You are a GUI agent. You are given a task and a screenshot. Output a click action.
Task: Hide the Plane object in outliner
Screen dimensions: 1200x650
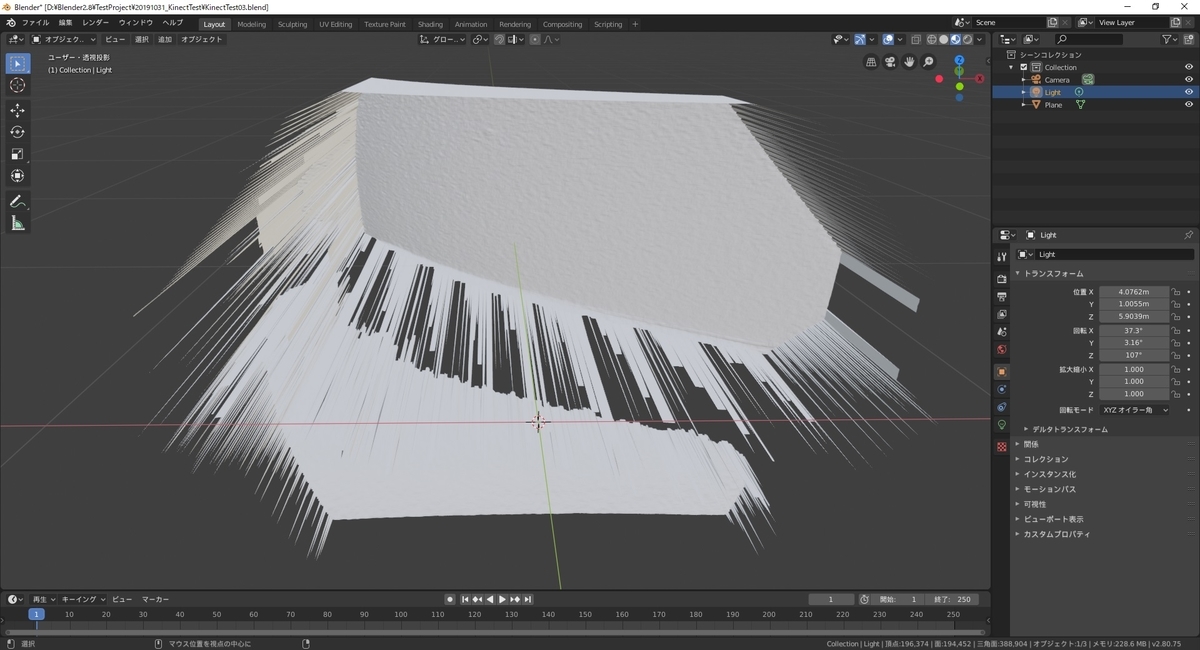tap(1189, 104)
